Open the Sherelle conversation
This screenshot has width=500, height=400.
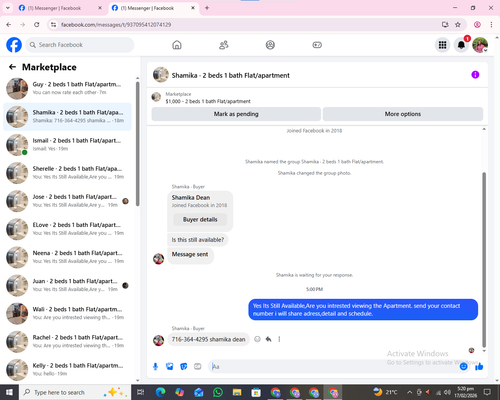[x=67, y=173]
